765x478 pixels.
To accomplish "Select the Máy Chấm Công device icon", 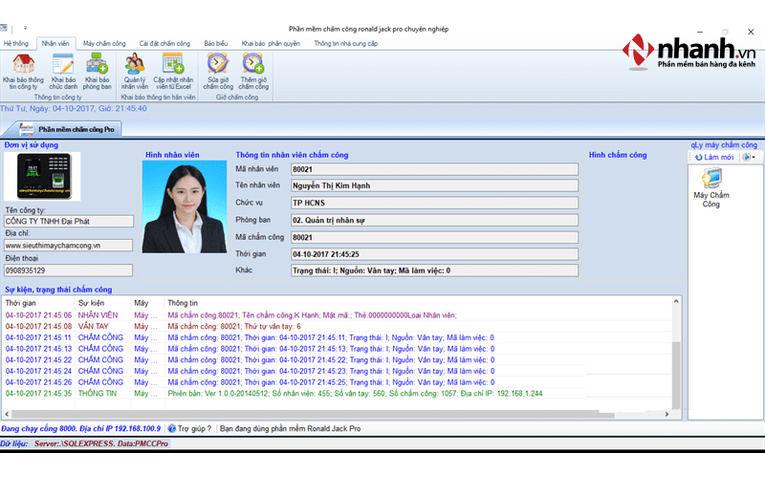I will 711,188.
